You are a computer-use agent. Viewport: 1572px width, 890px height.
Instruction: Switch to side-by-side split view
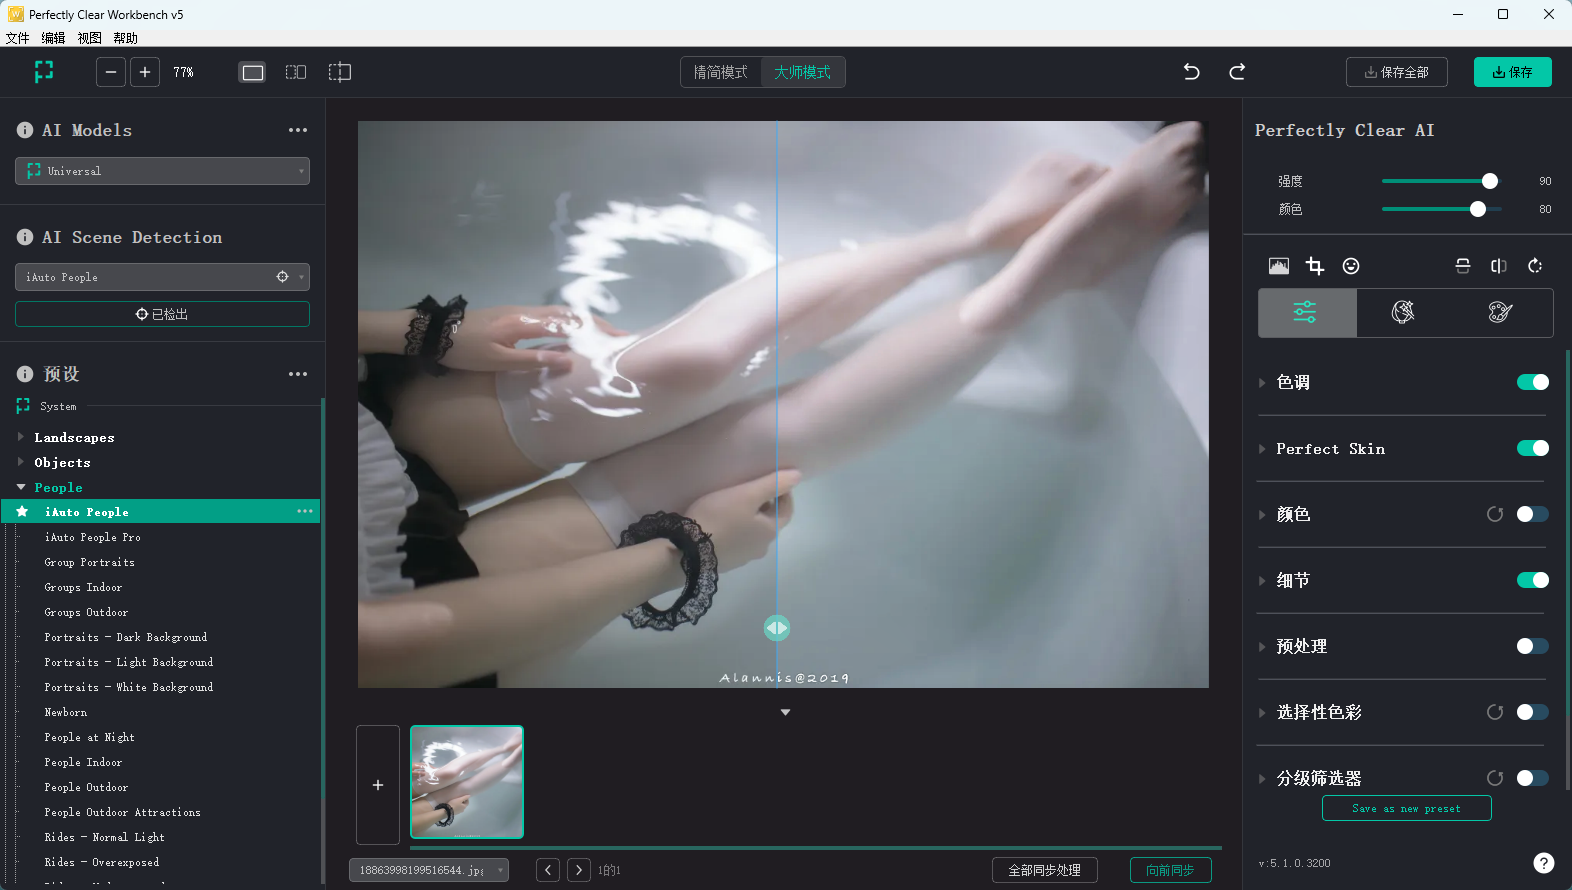pos(296,72)
